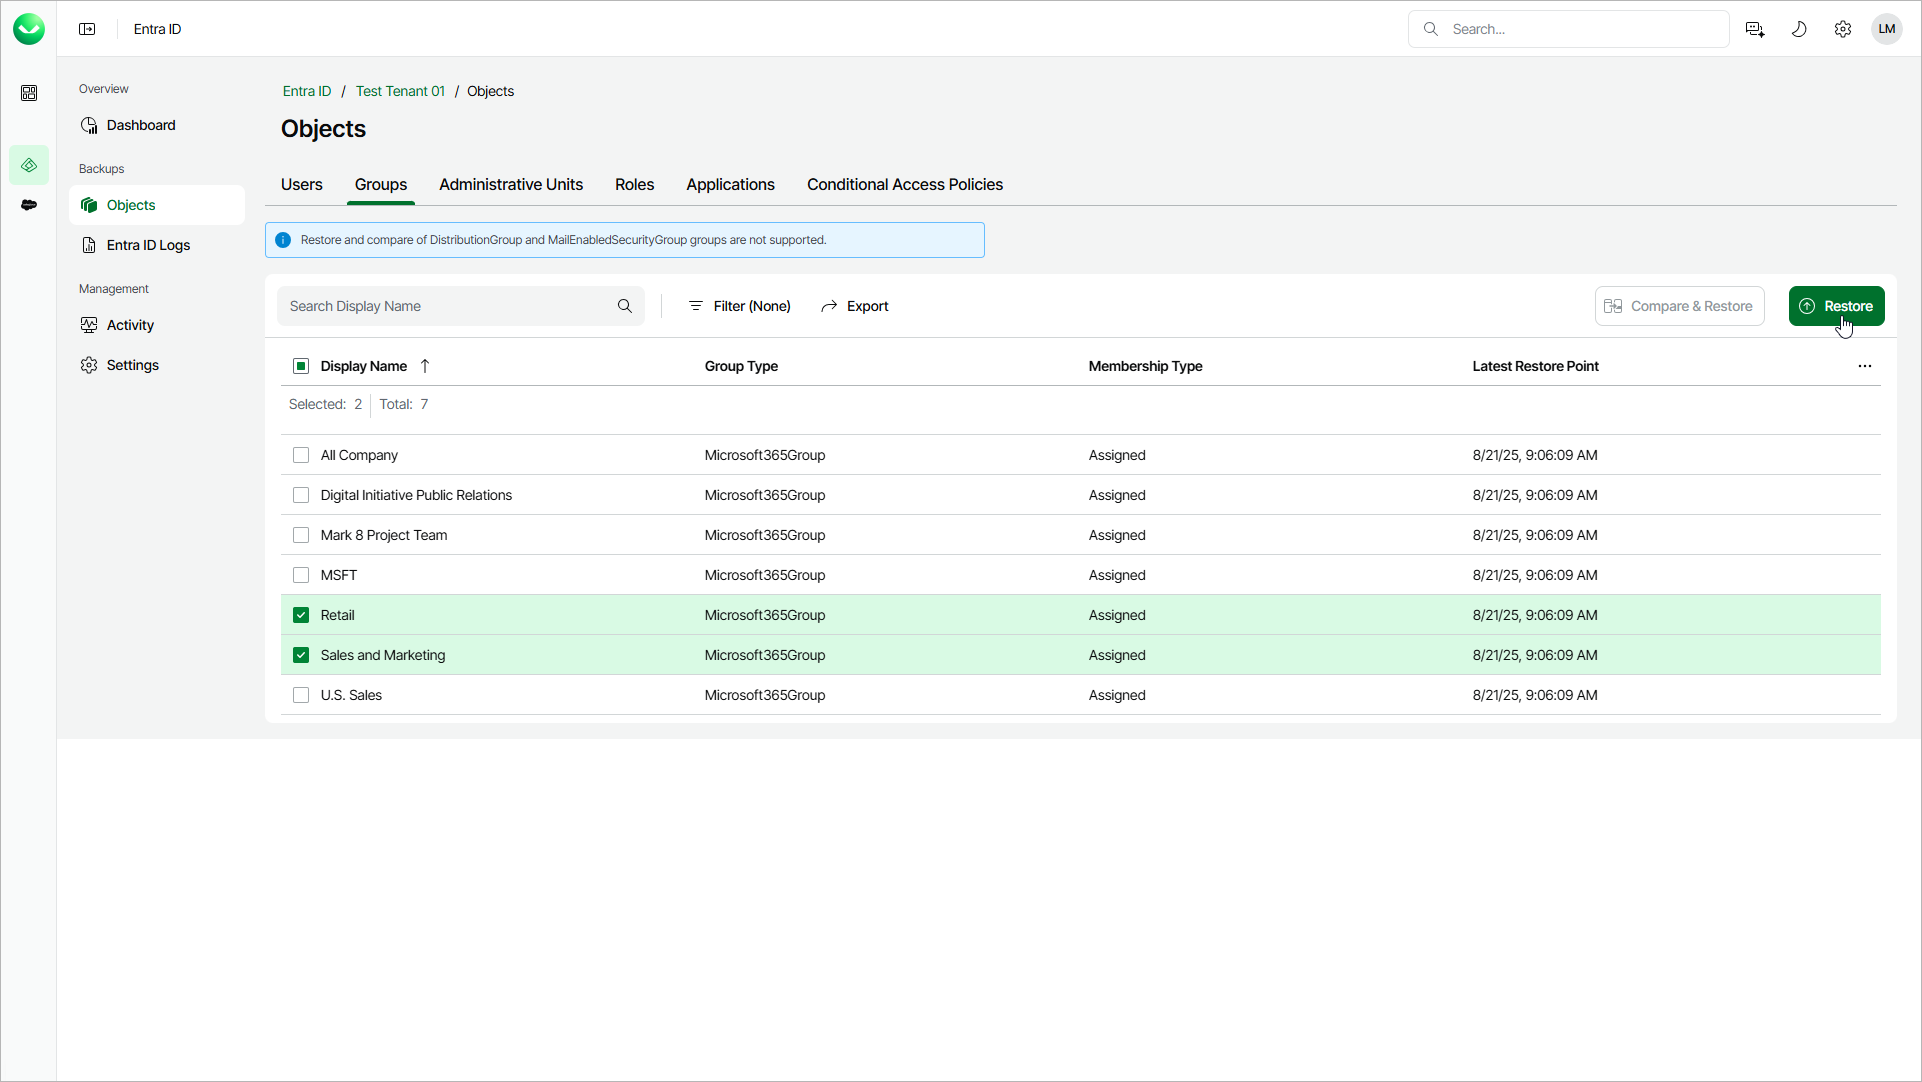
Task: Open the top dashboard grid rail icon
Action: 29,93
